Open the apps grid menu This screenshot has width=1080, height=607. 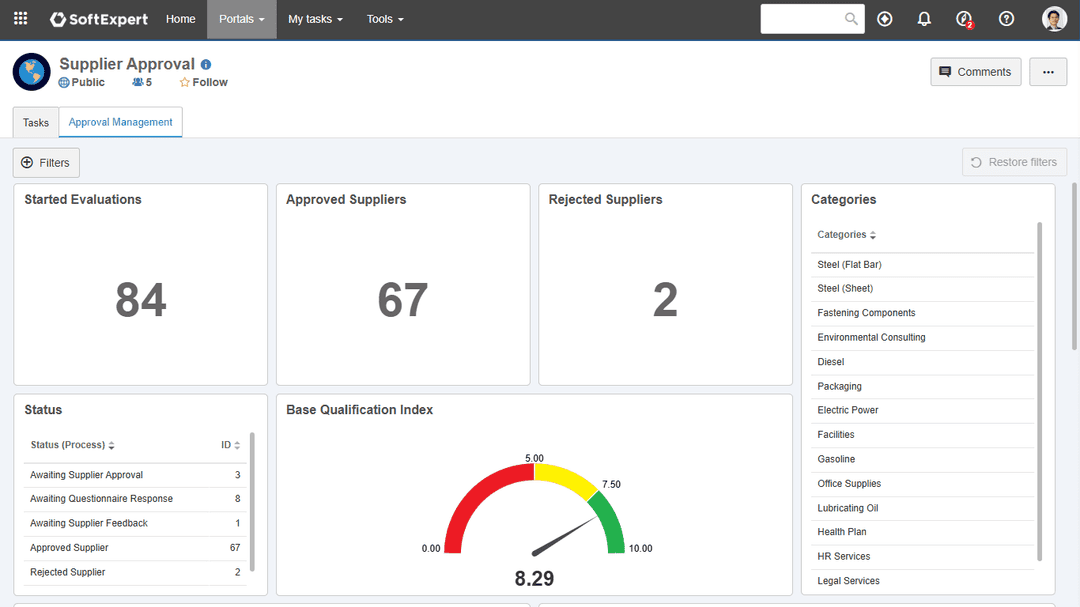click(20, 19)
